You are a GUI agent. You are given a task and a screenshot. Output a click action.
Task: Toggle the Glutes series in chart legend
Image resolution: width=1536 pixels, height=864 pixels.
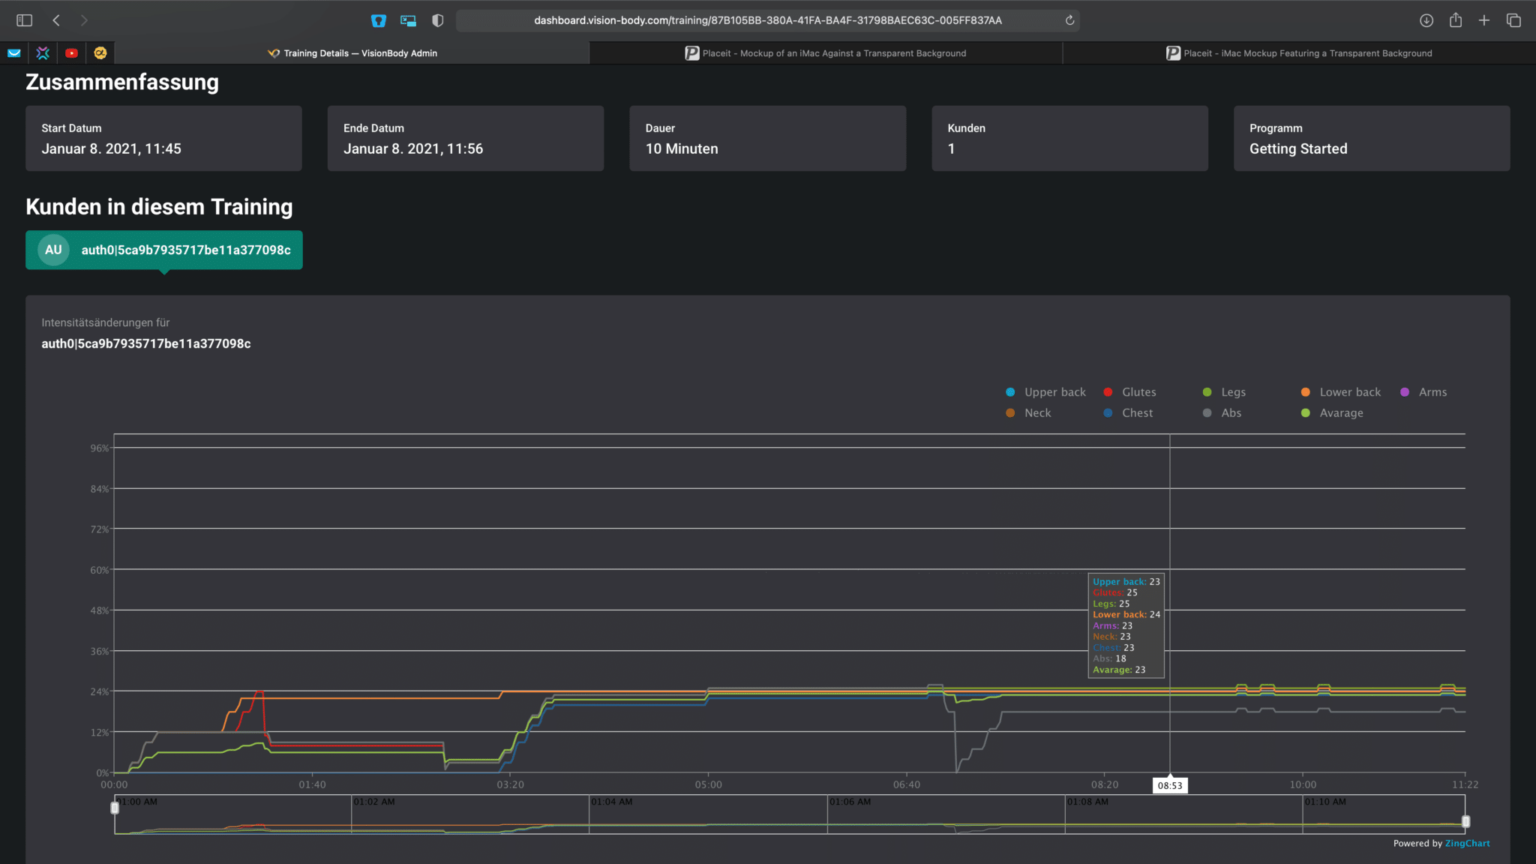[1138, 392]
